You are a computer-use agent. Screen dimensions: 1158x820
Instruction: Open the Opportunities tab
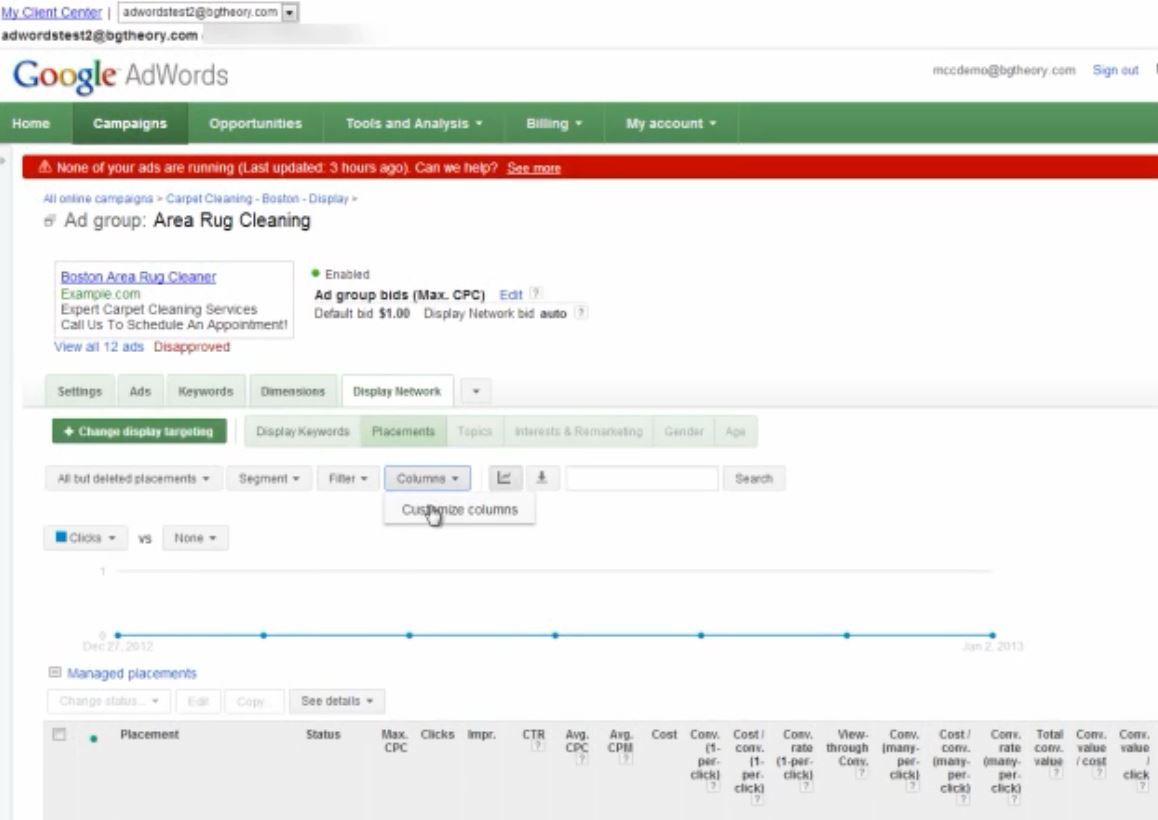click(256, 123)
